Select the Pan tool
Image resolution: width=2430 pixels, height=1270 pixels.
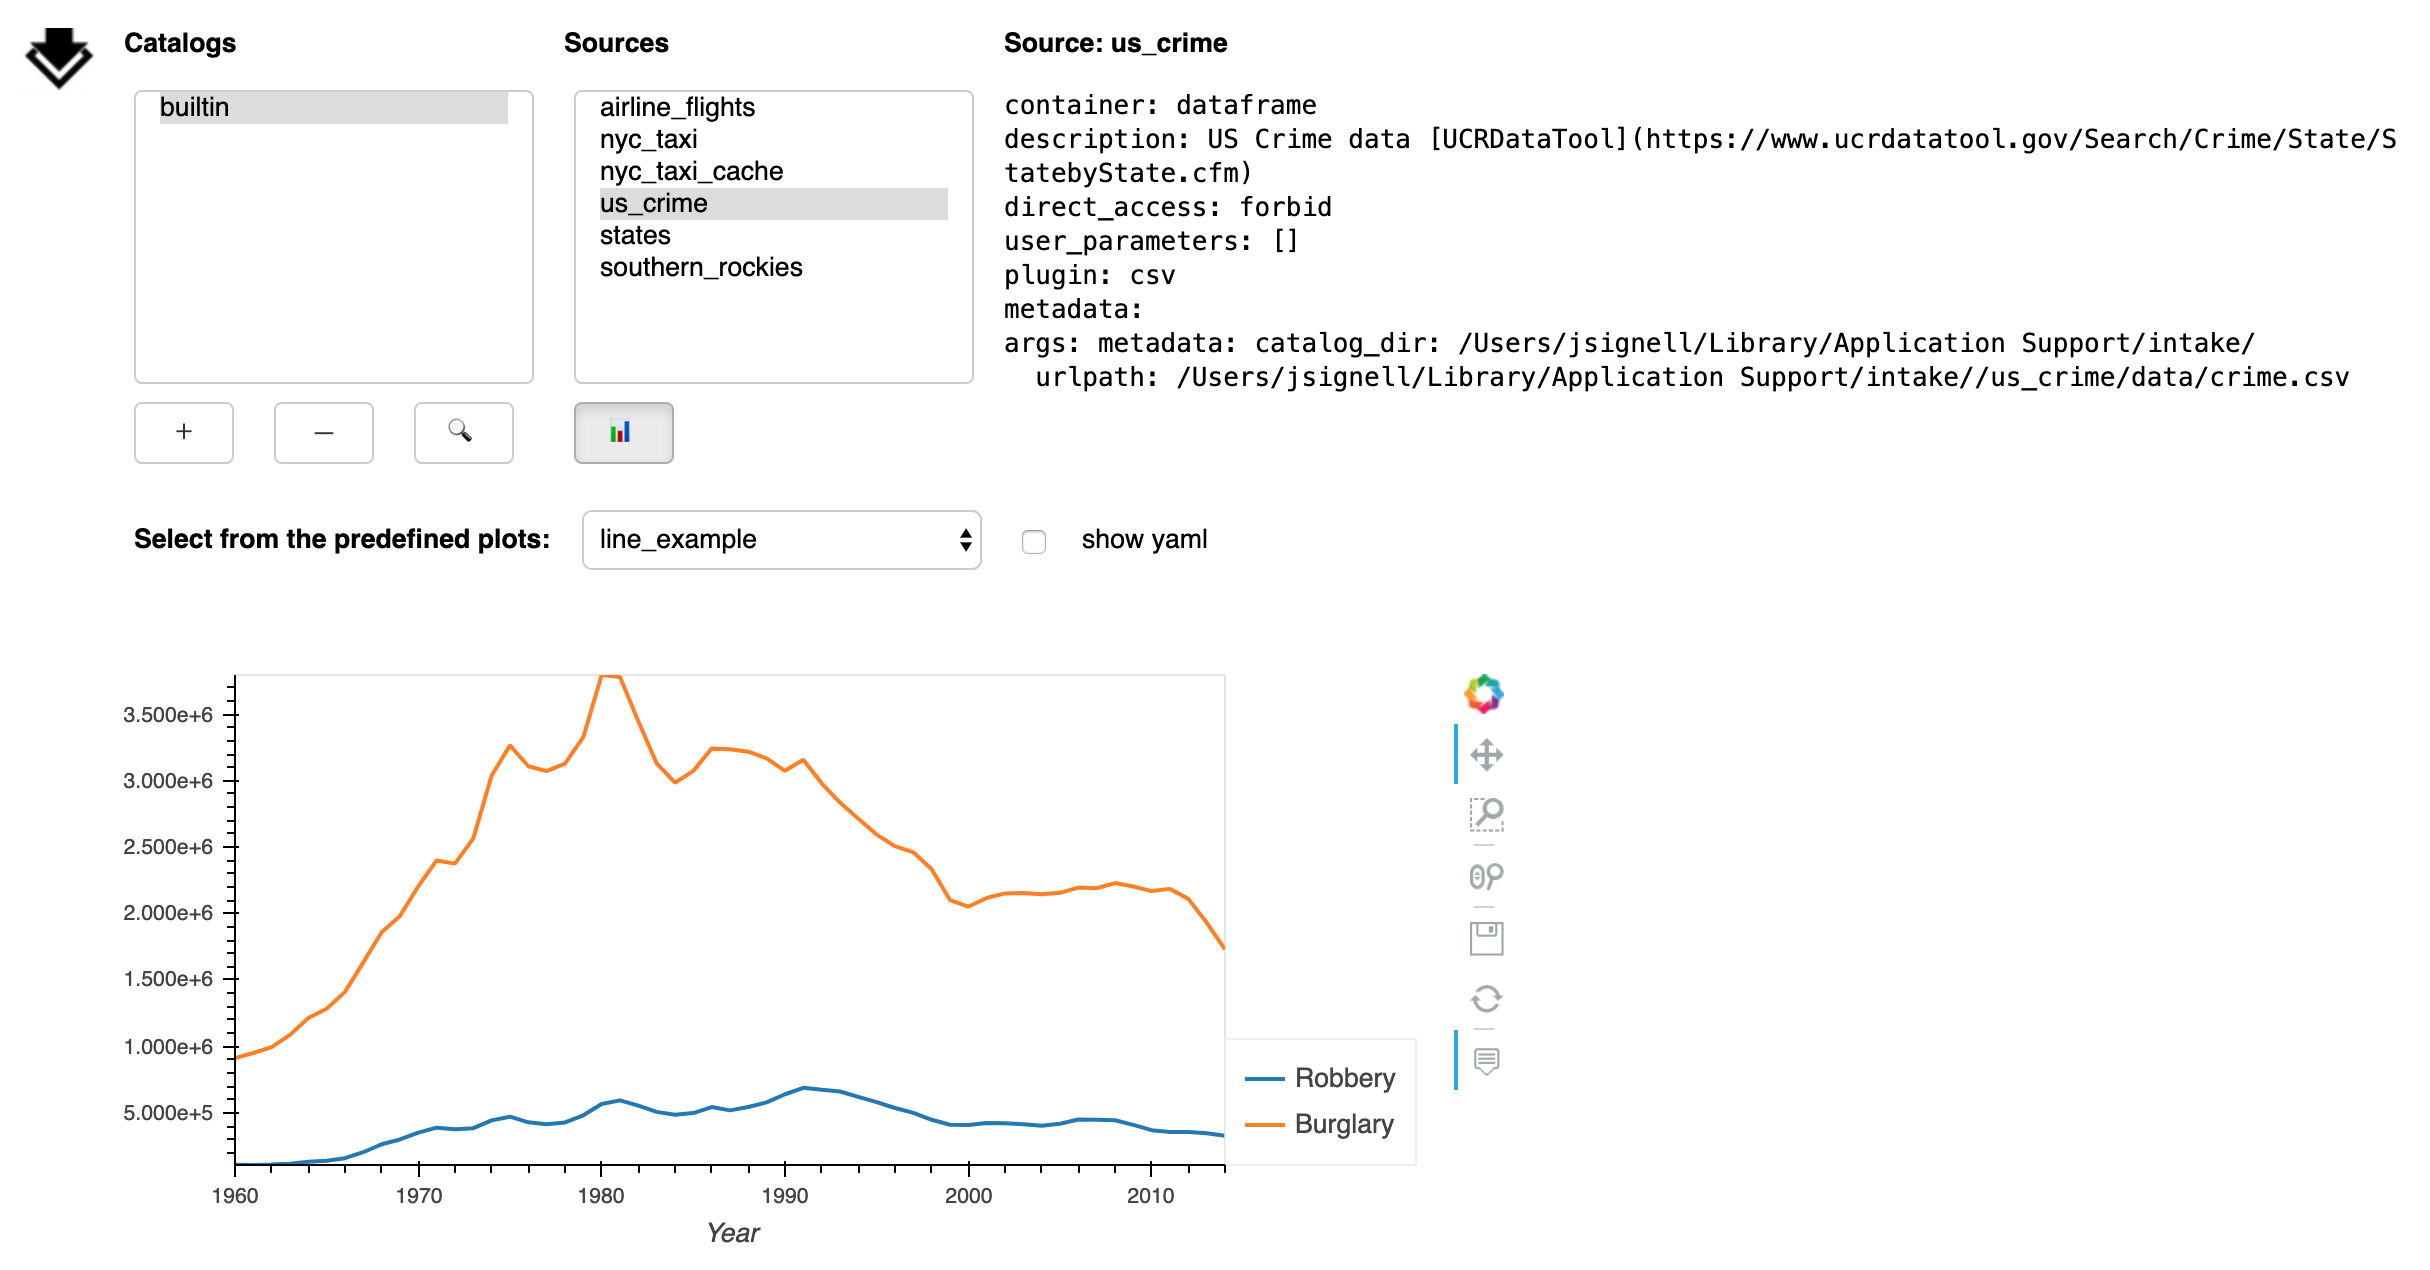point(1486,755)
